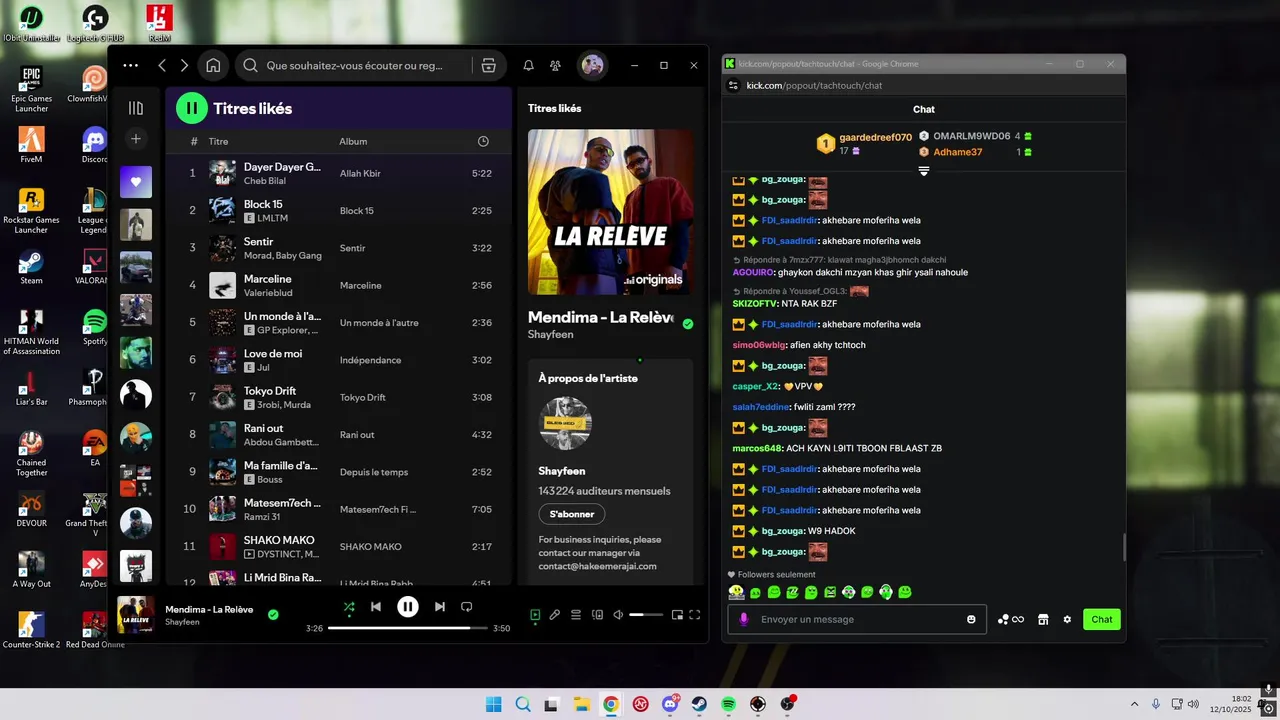Click the Spotify search input field
Screen dimensions: 1280x720
point(354,65)
